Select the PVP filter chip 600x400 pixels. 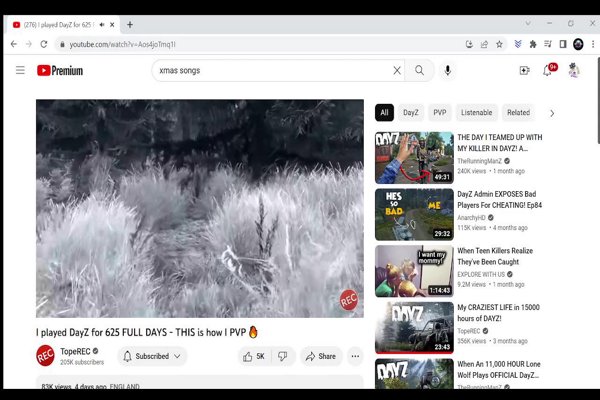point(440,113)
